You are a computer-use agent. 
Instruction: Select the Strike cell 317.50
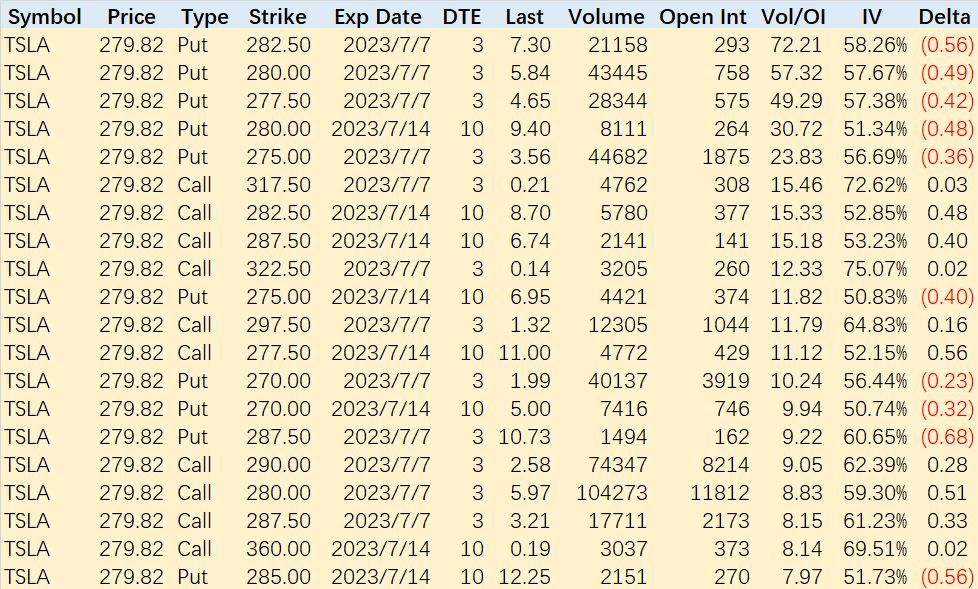coord(278,185)
